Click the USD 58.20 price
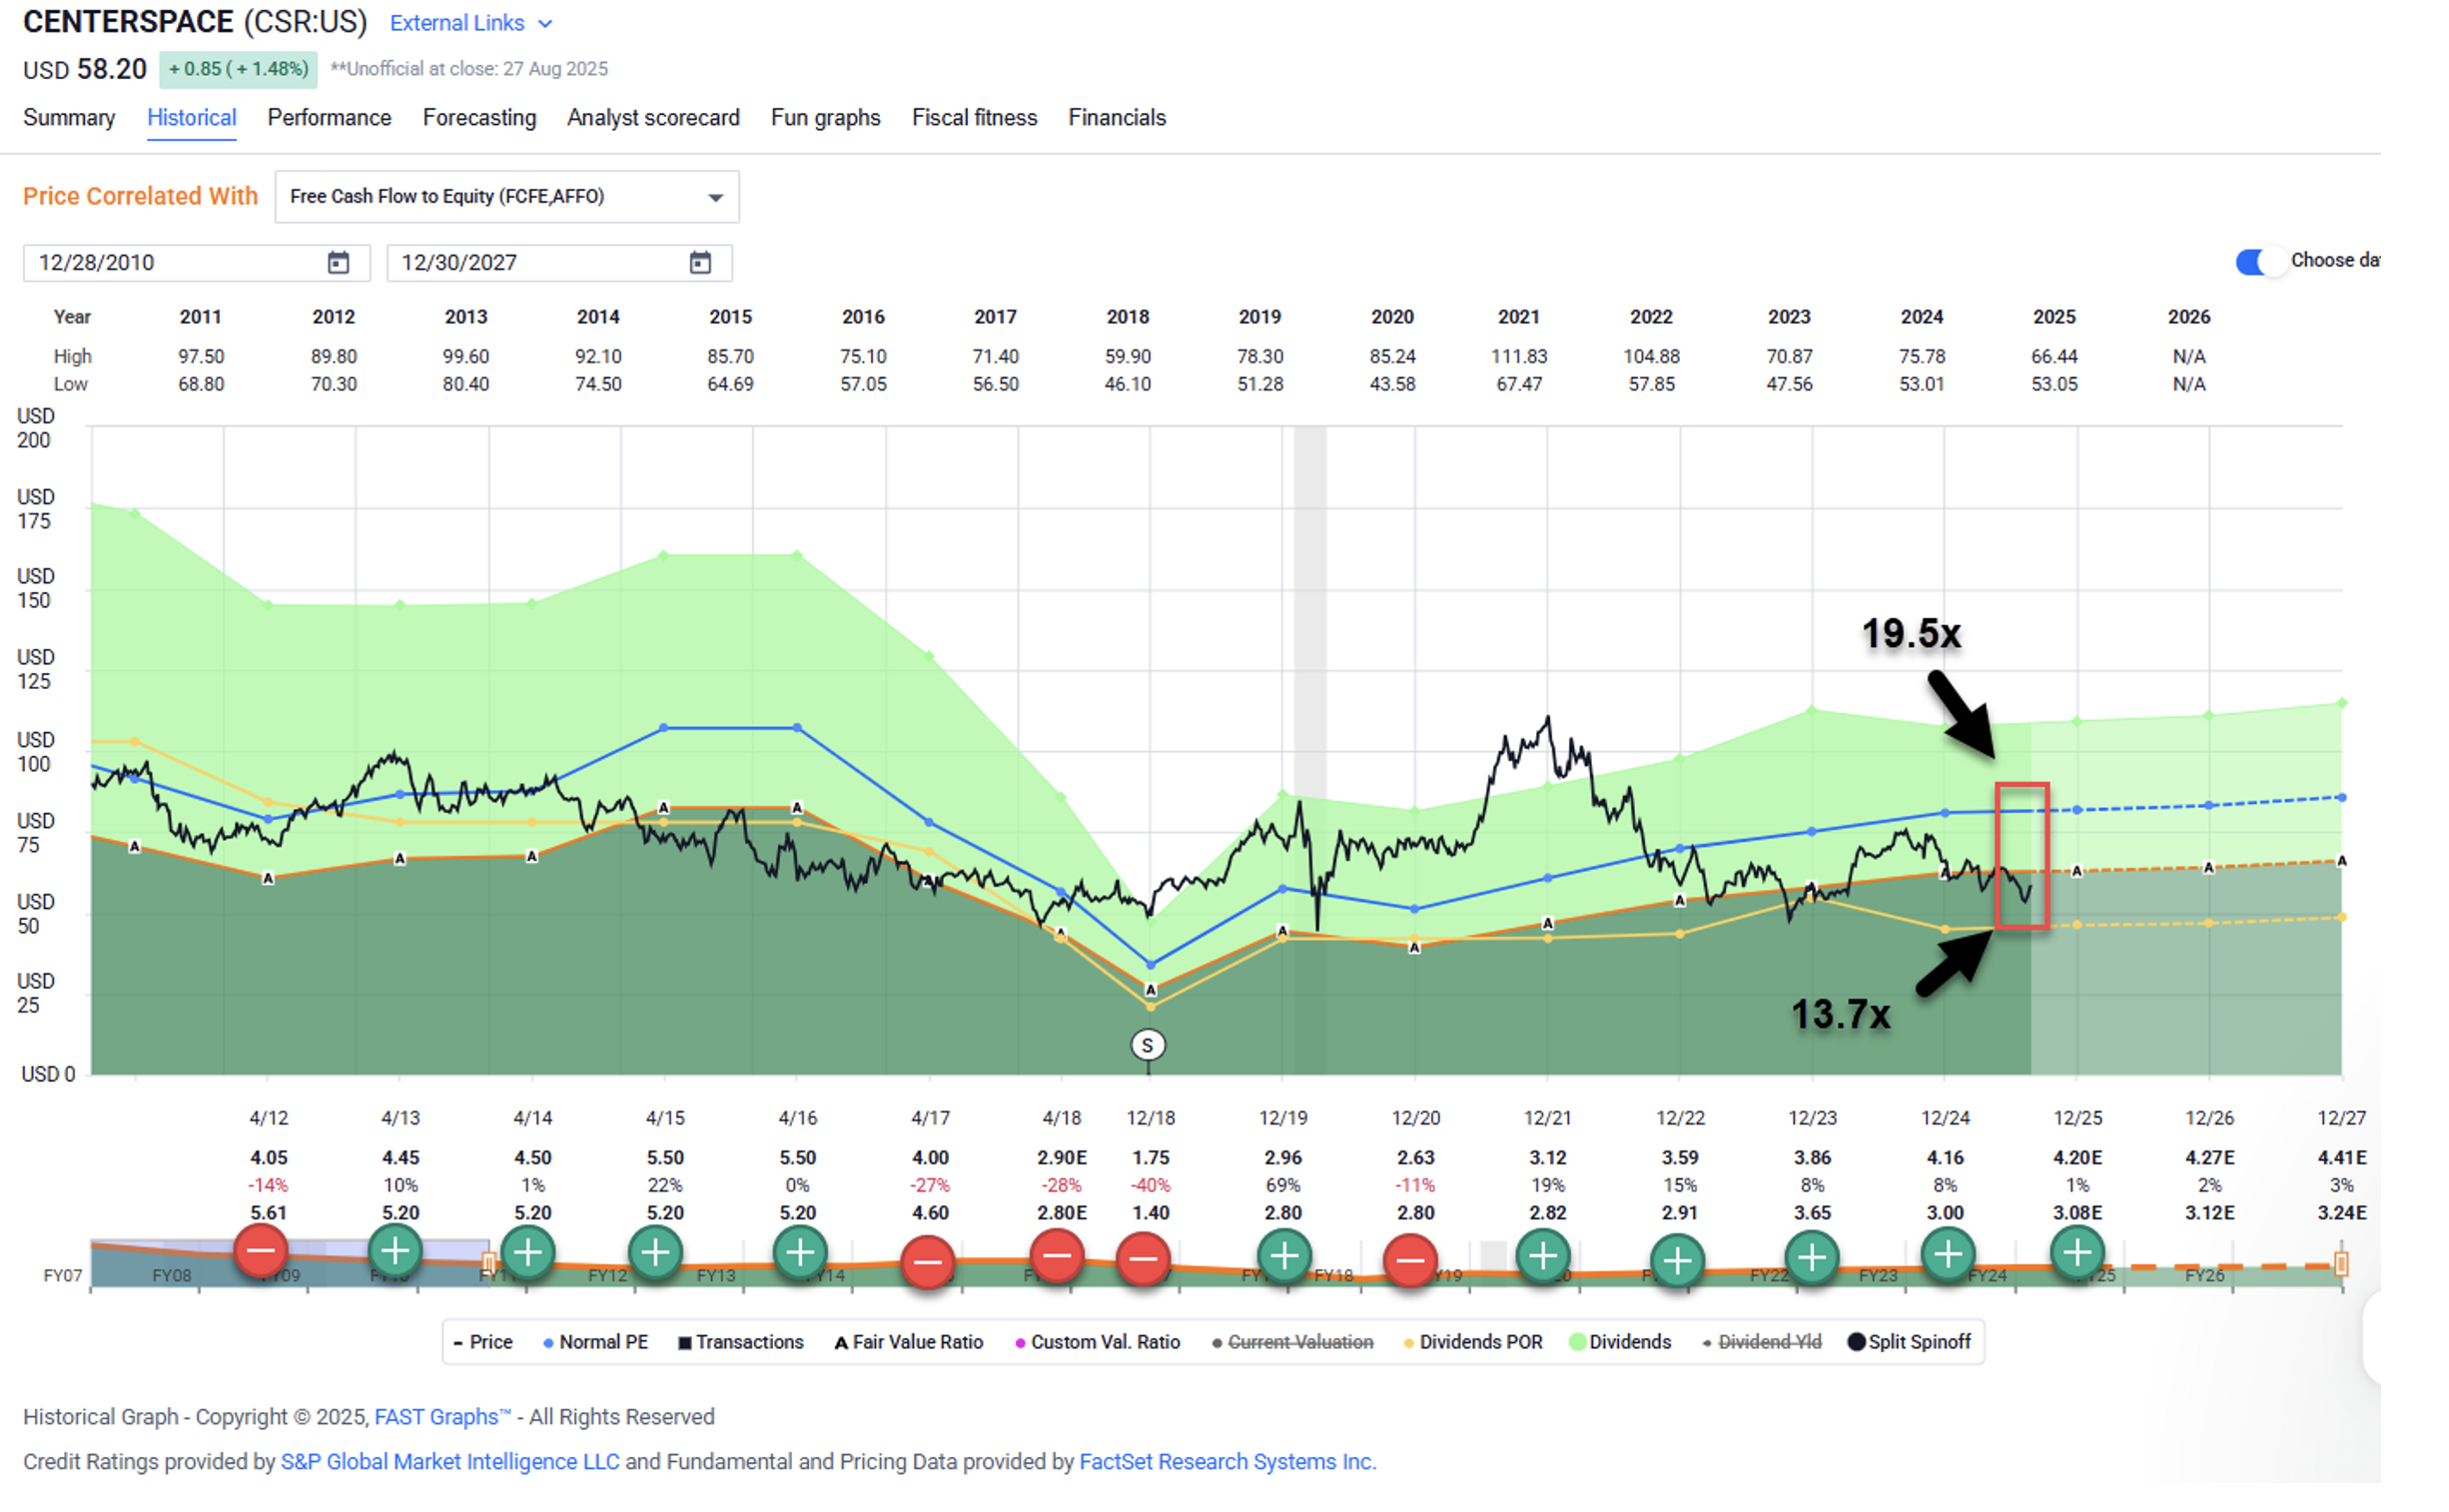Image resolution: width=2449 pixels, height=1512 pixels. pos(85,69)
